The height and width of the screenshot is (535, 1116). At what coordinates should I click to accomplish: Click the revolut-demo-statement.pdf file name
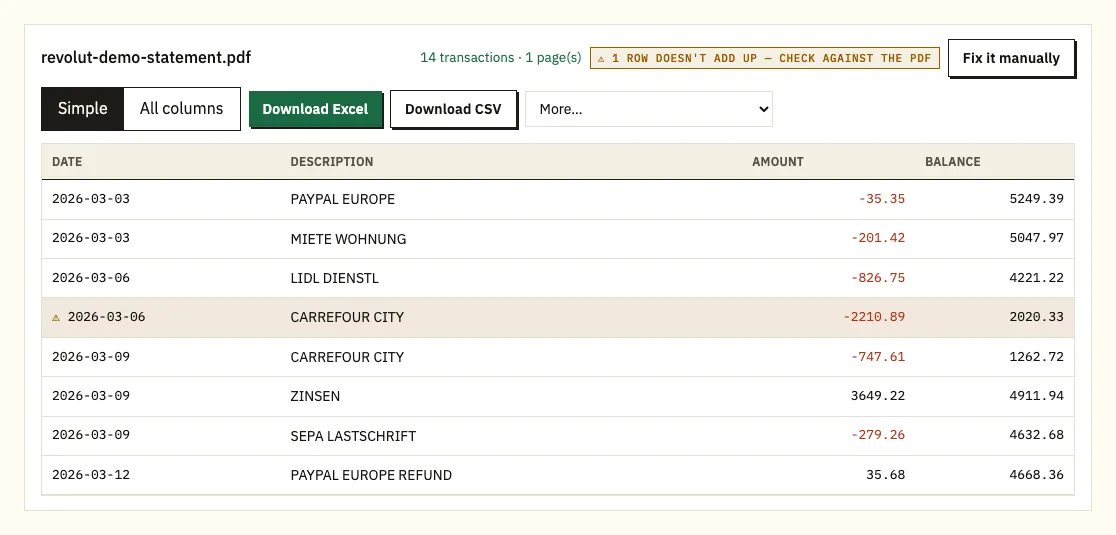[146, 58]
